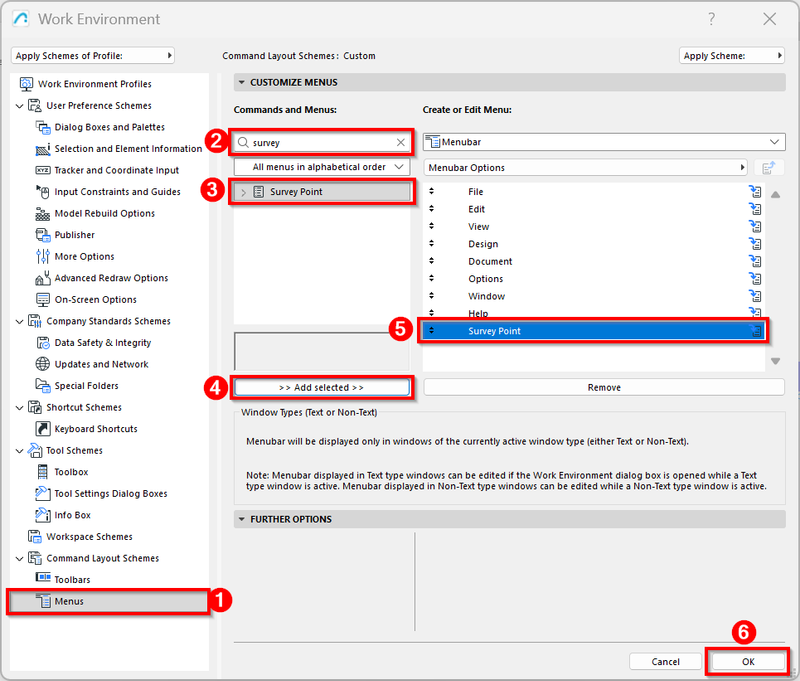Open the Menubar dropdown
The image size is (800, 681).
pyautogui.click(x=604, y=142)
